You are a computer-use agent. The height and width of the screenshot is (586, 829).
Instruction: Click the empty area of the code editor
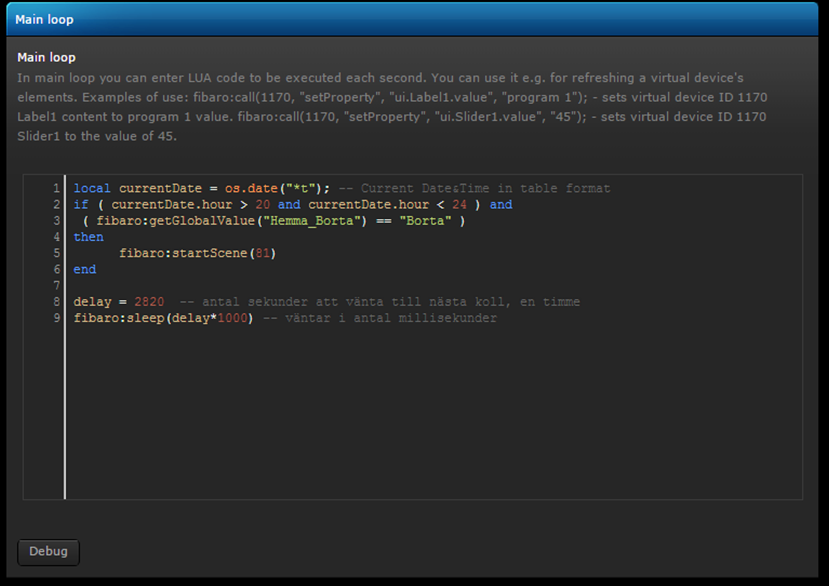(x=430, y=420)
